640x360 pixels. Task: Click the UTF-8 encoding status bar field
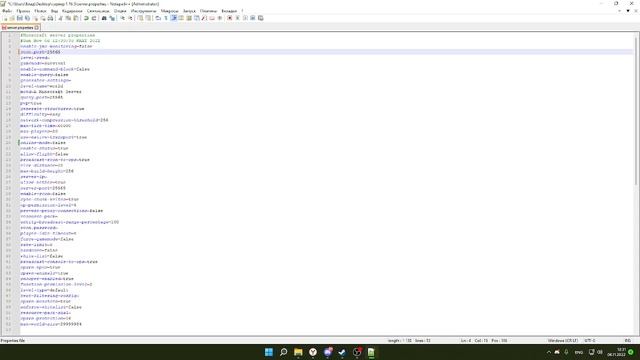point(590,340)
